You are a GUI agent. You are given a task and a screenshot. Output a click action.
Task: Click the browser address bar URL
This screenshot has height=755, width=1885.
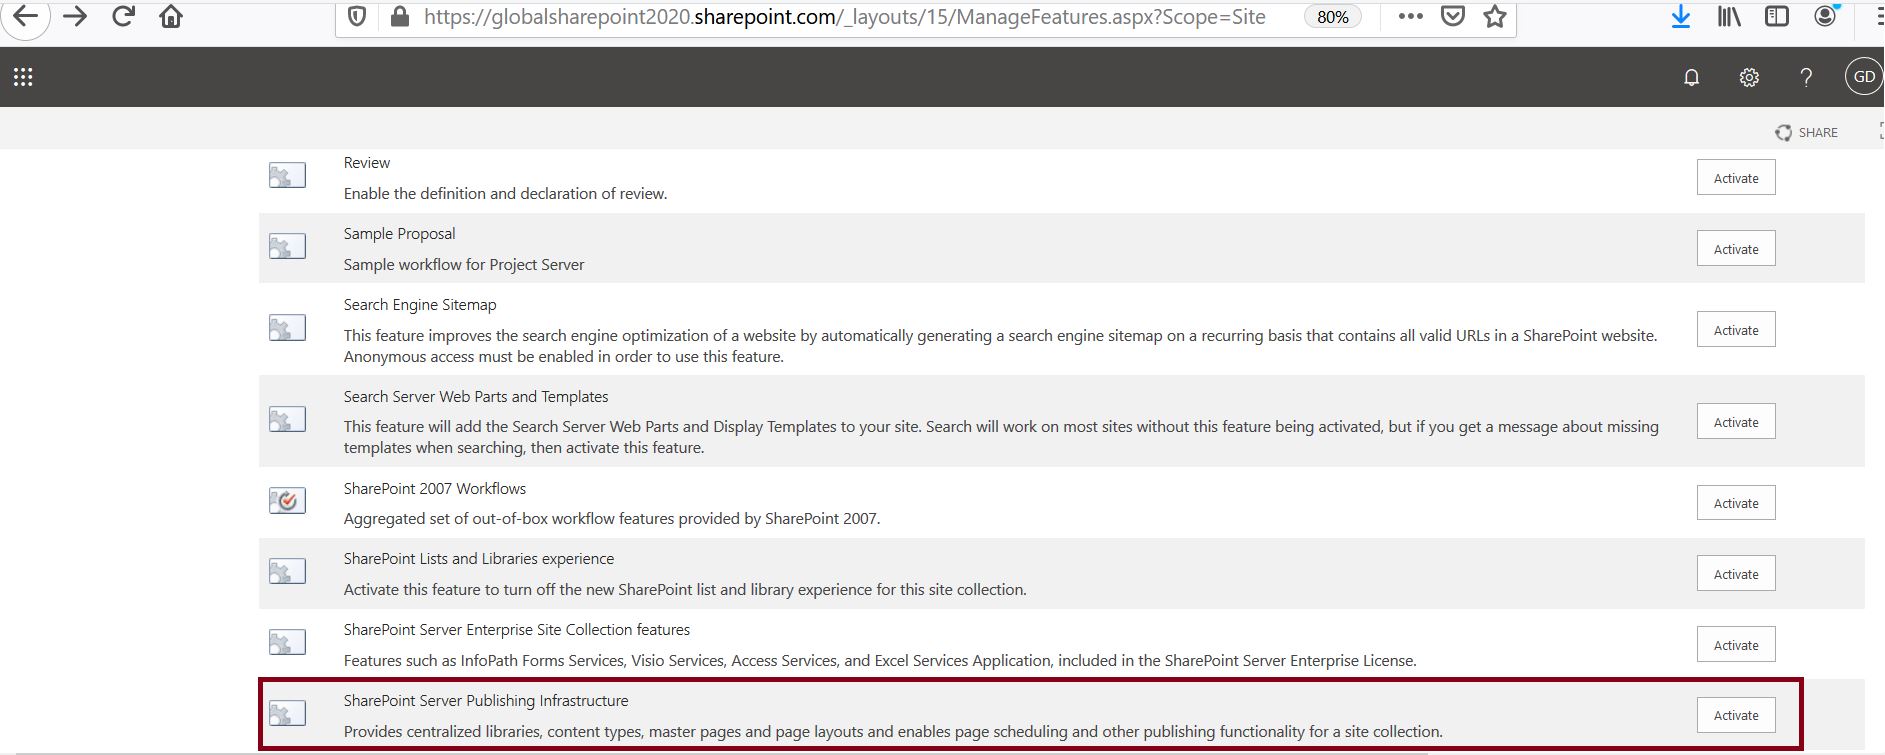pyautogui.click(x=844, y=17)
